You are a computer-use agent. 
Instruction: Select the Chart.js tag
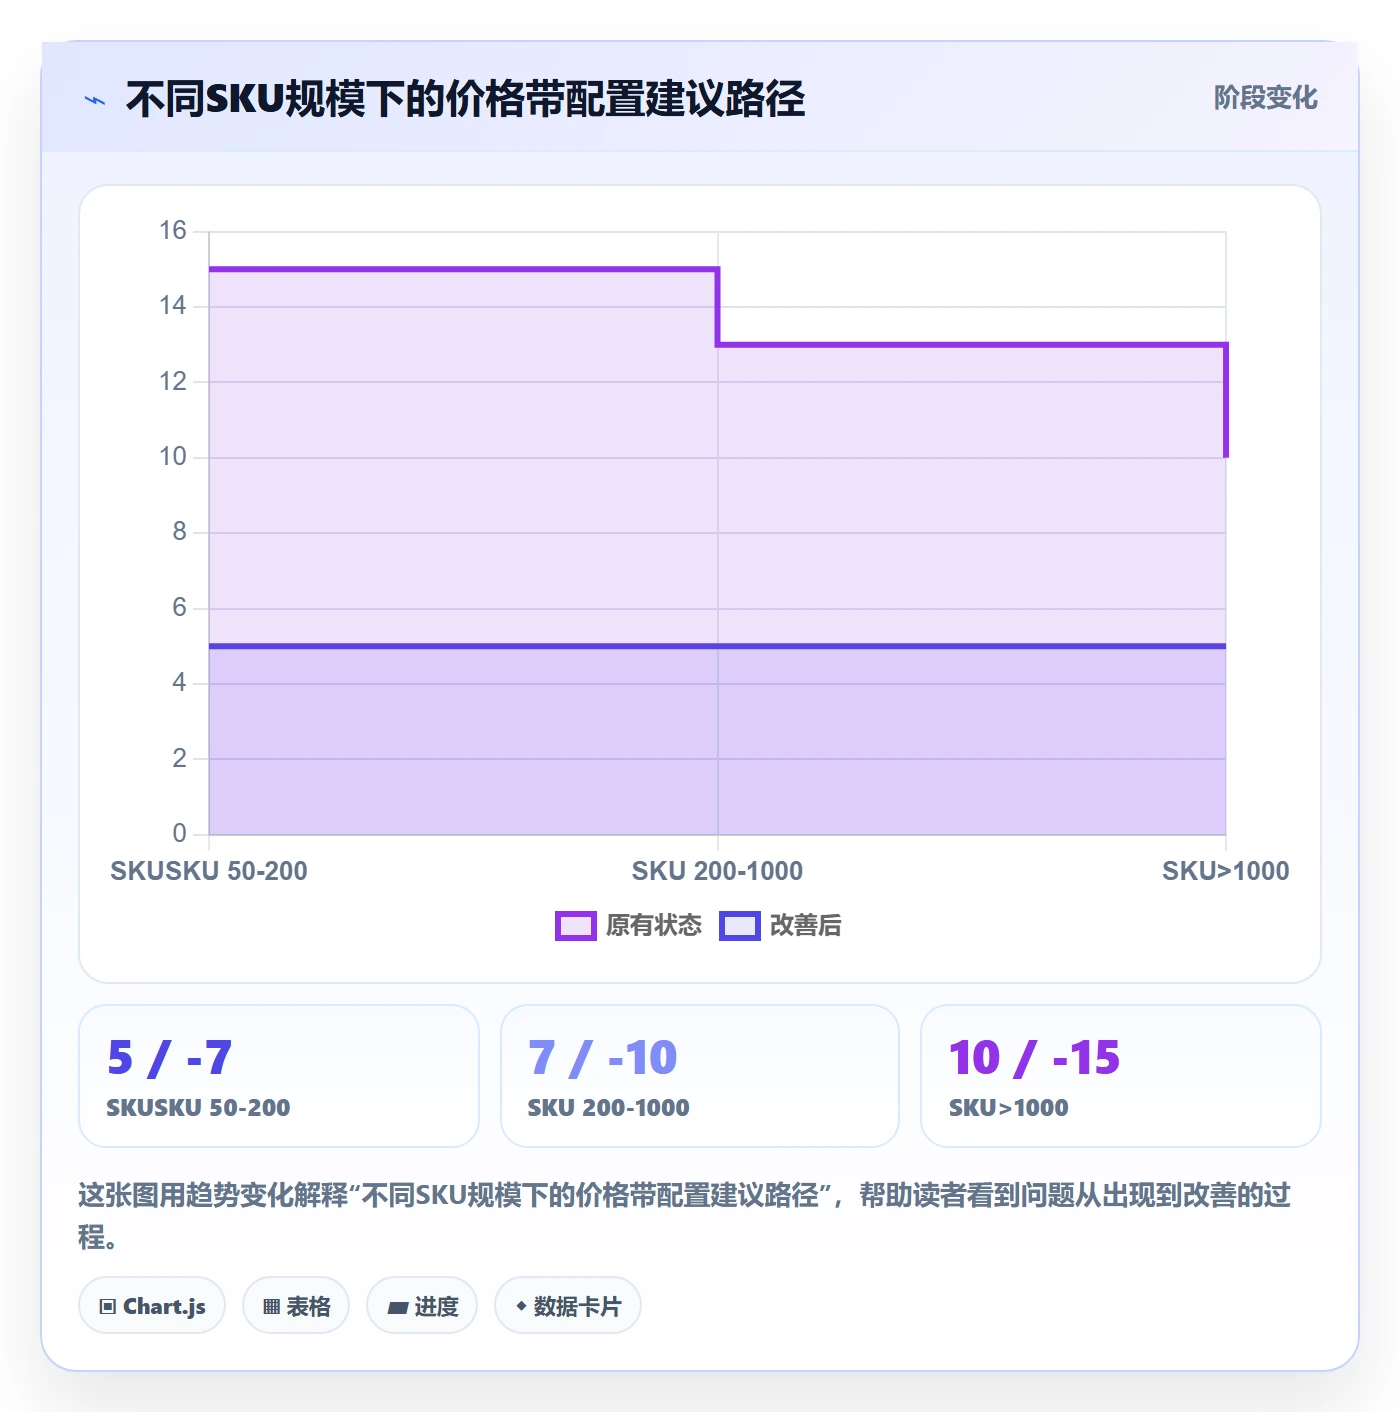pos(152,1305)
